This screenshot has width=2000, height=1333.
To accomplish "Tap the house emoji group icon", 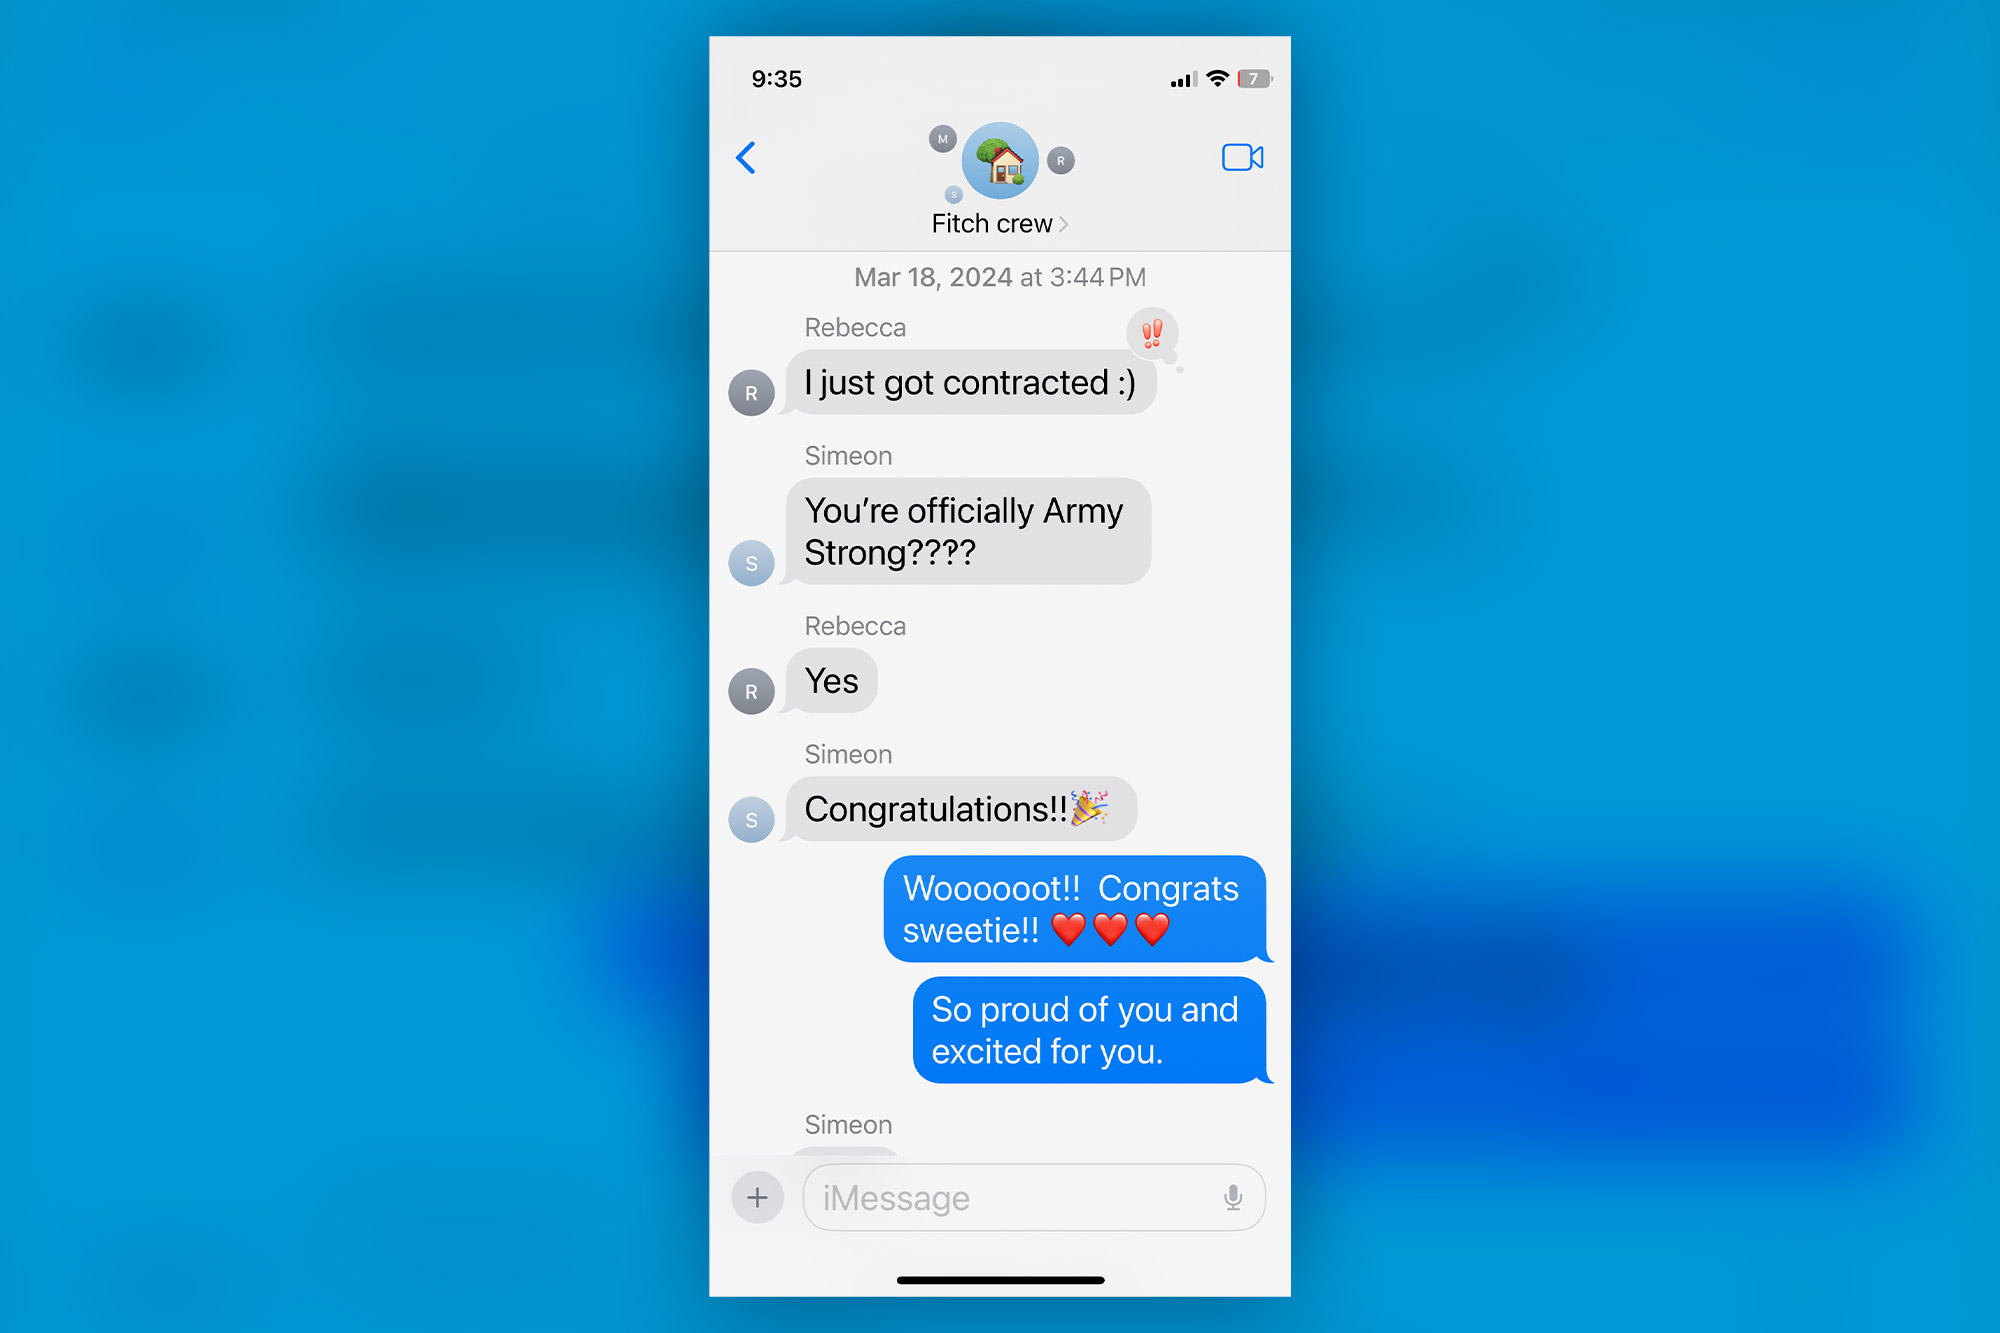I will click(998, 158).
